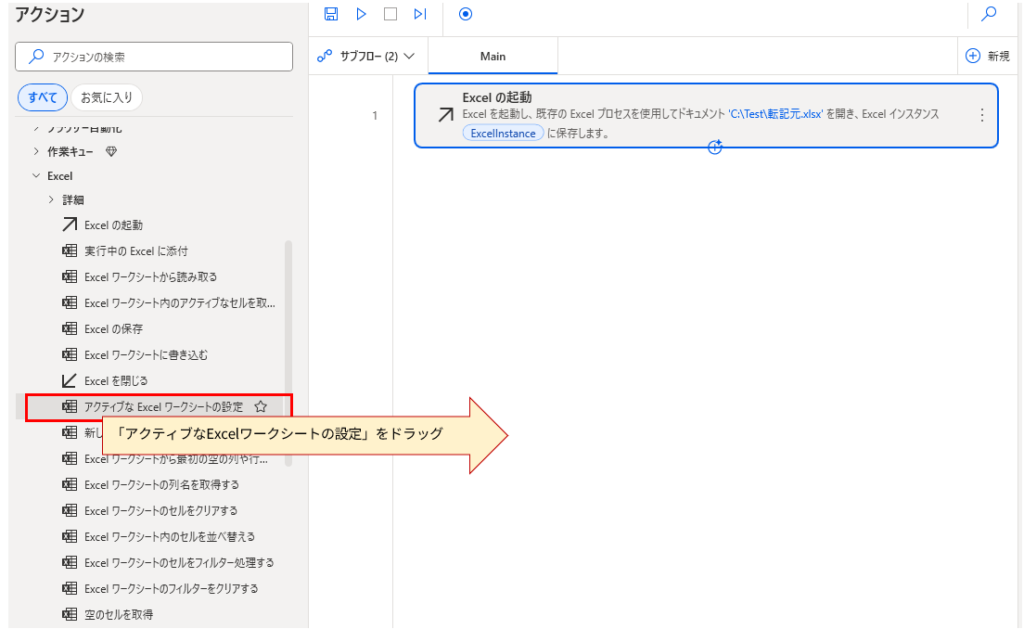The width and height of the screenshot is (1024, 629).
Task: Select the すべて filter pill
Action: coord(42,98)
